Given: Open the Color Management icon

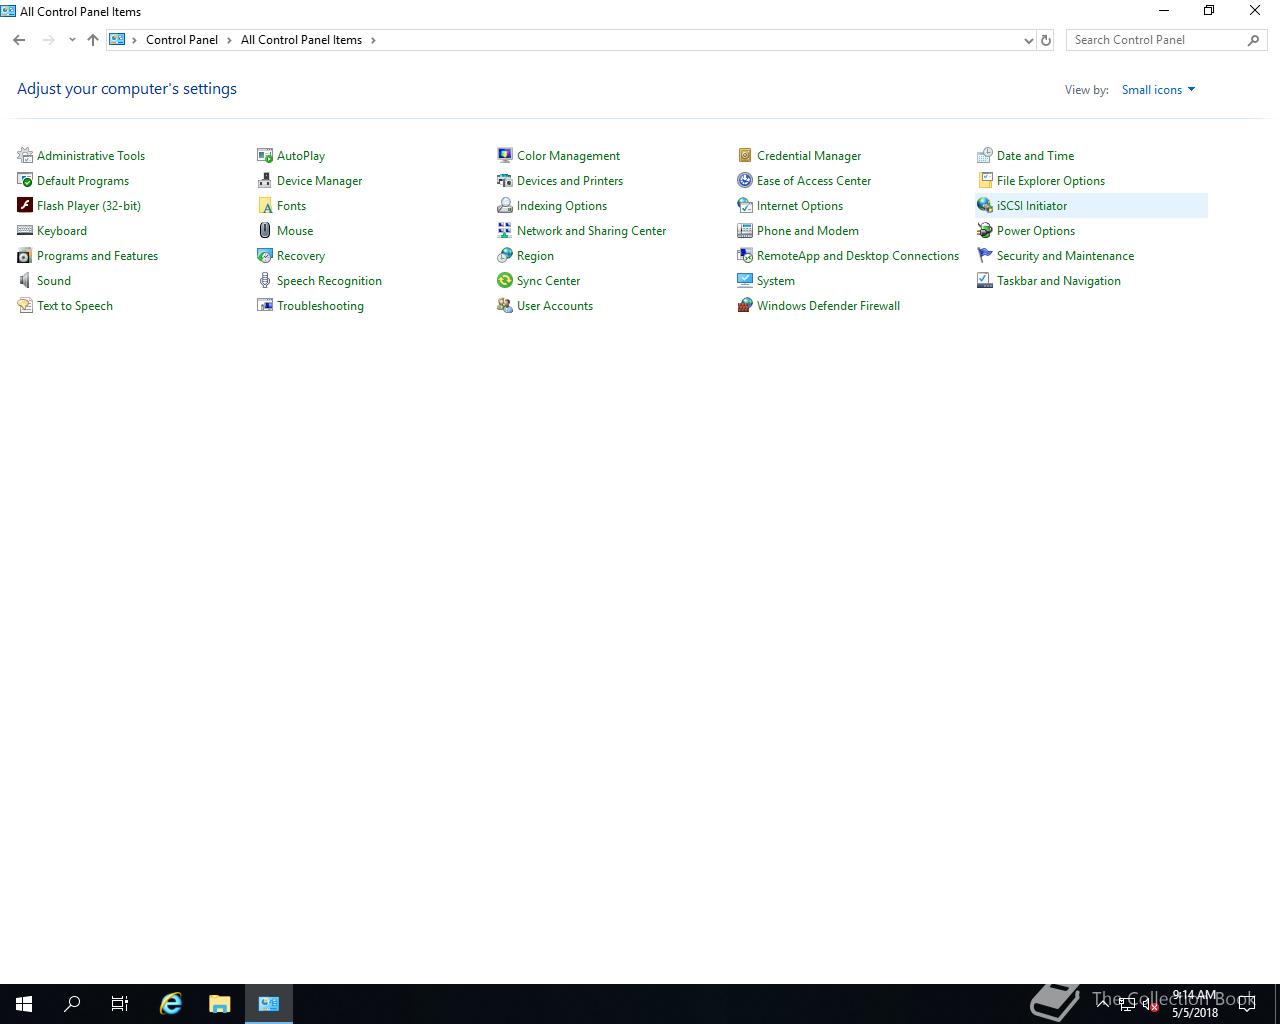Looking at the screenshot, I should (x=505, y=155).
